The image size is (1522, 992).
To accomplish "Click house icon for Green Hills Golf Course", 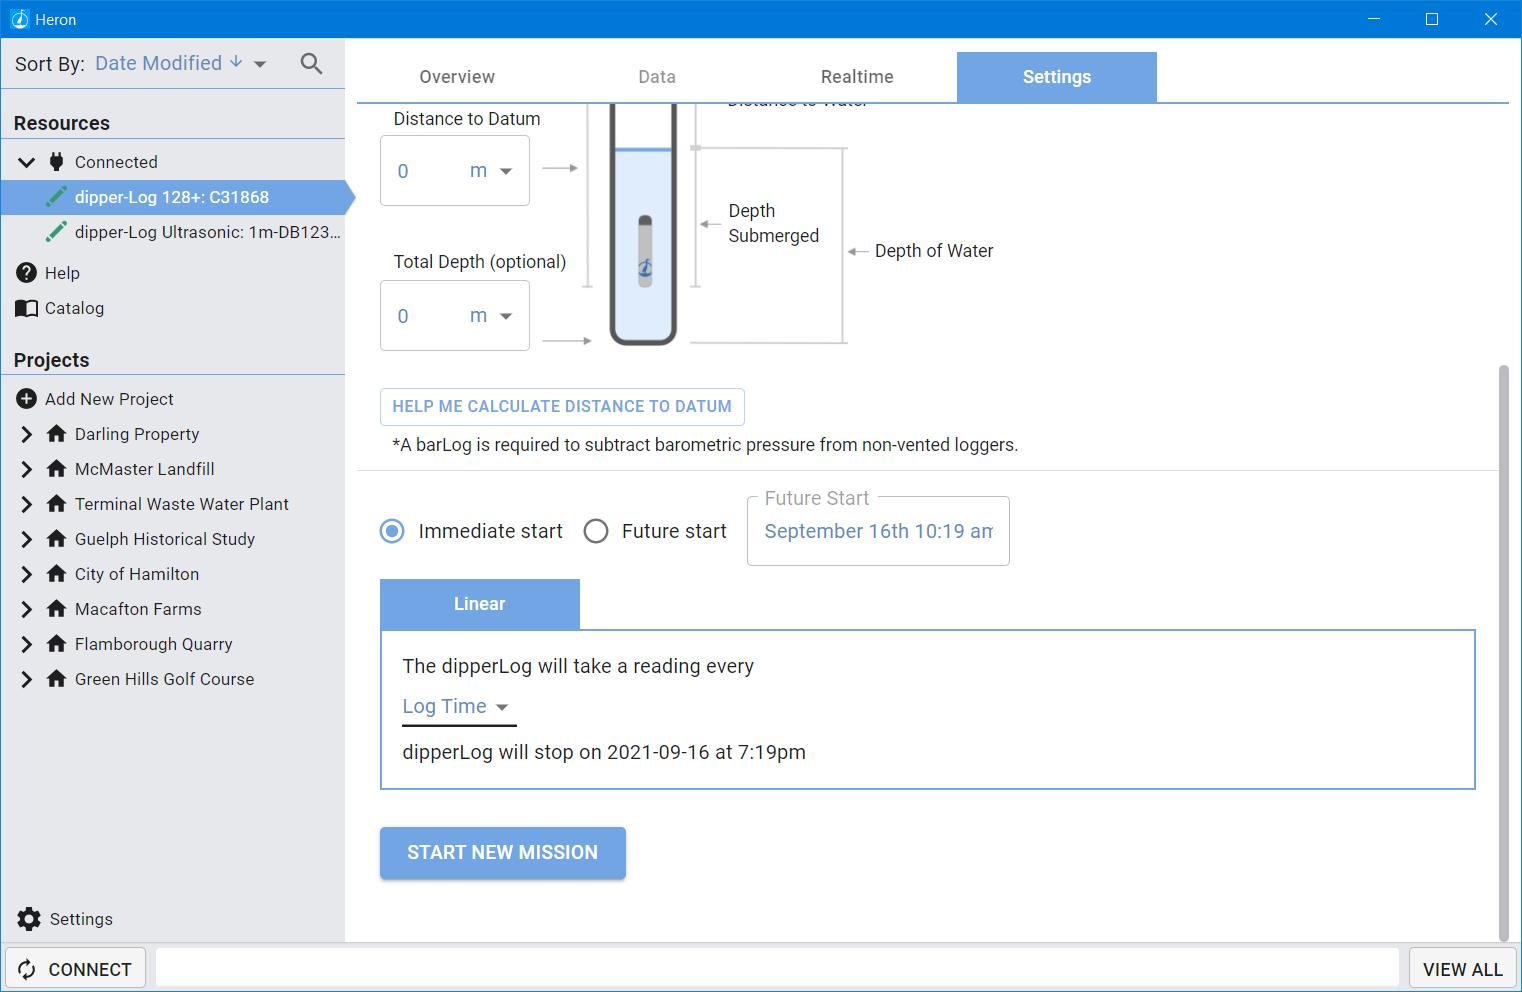I will click(57, 679).
